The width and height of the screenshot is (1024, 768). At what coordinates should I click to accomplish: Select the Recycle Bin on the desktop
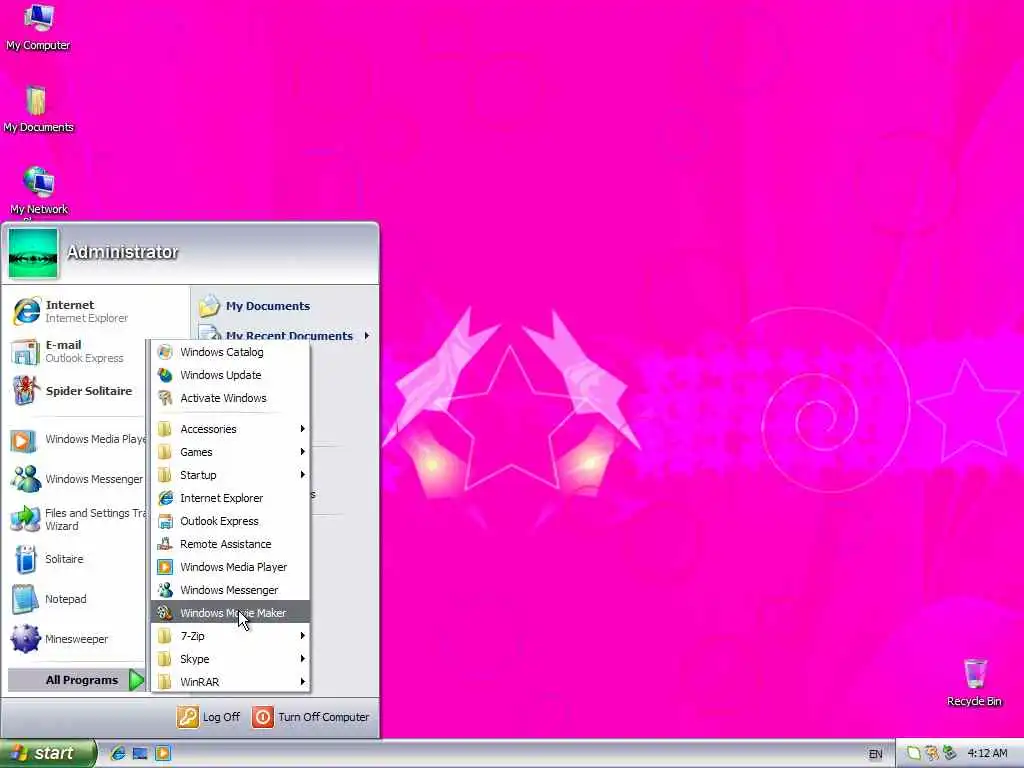[x=974, y=682]
